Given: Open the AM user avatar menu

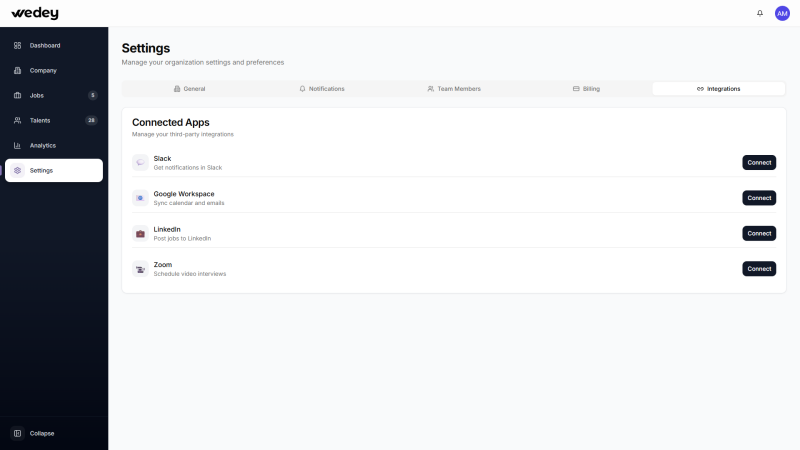Looking at the screenshot, I should coord(782,13).
